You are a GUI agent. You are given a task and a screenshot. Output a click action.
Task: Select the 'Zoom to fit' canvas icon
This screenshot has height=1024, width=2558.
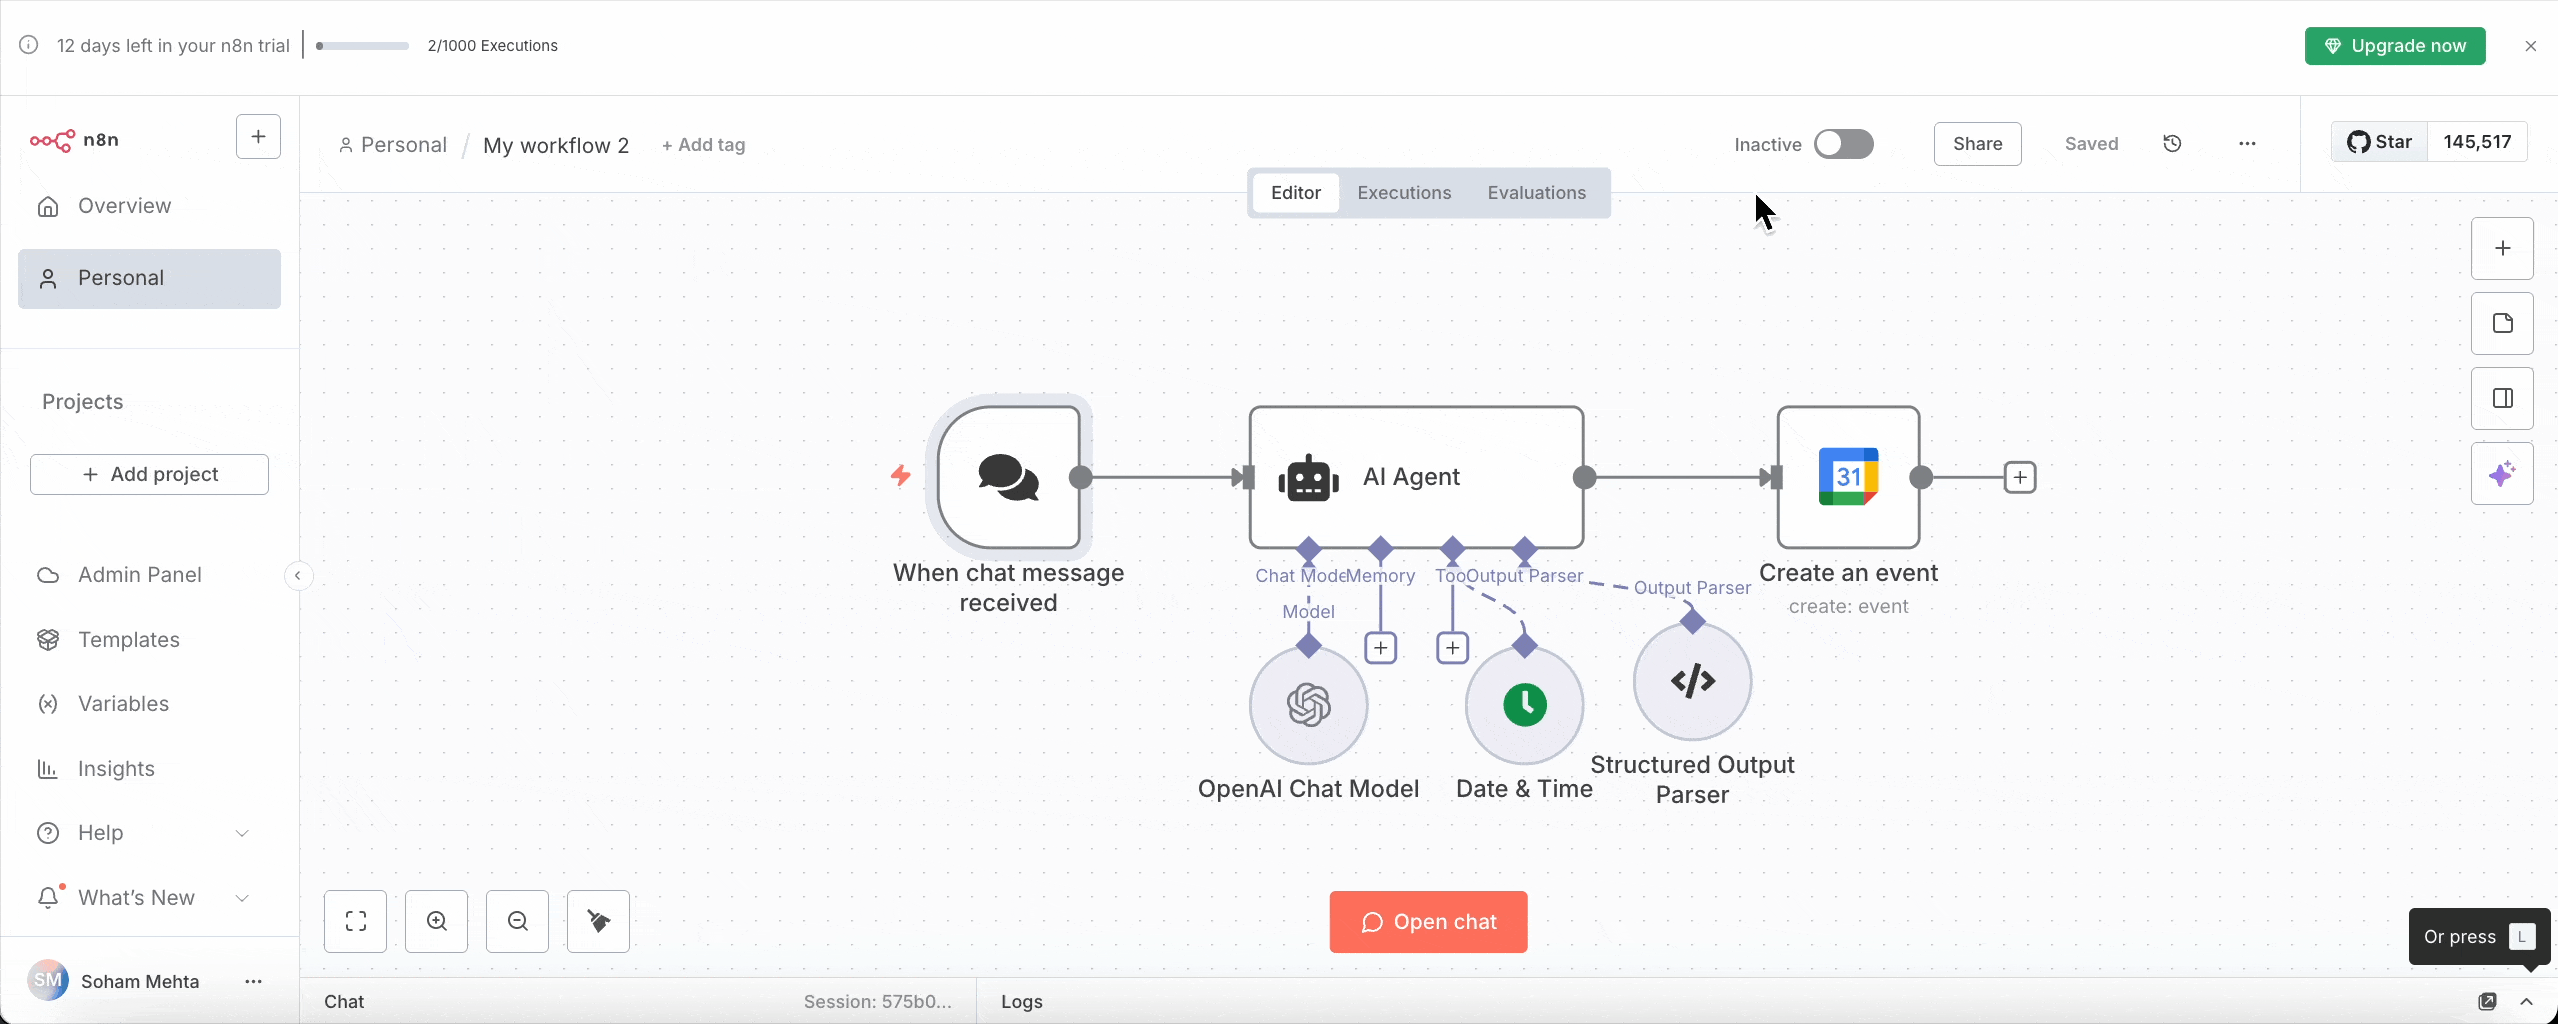tap(356, 921)
